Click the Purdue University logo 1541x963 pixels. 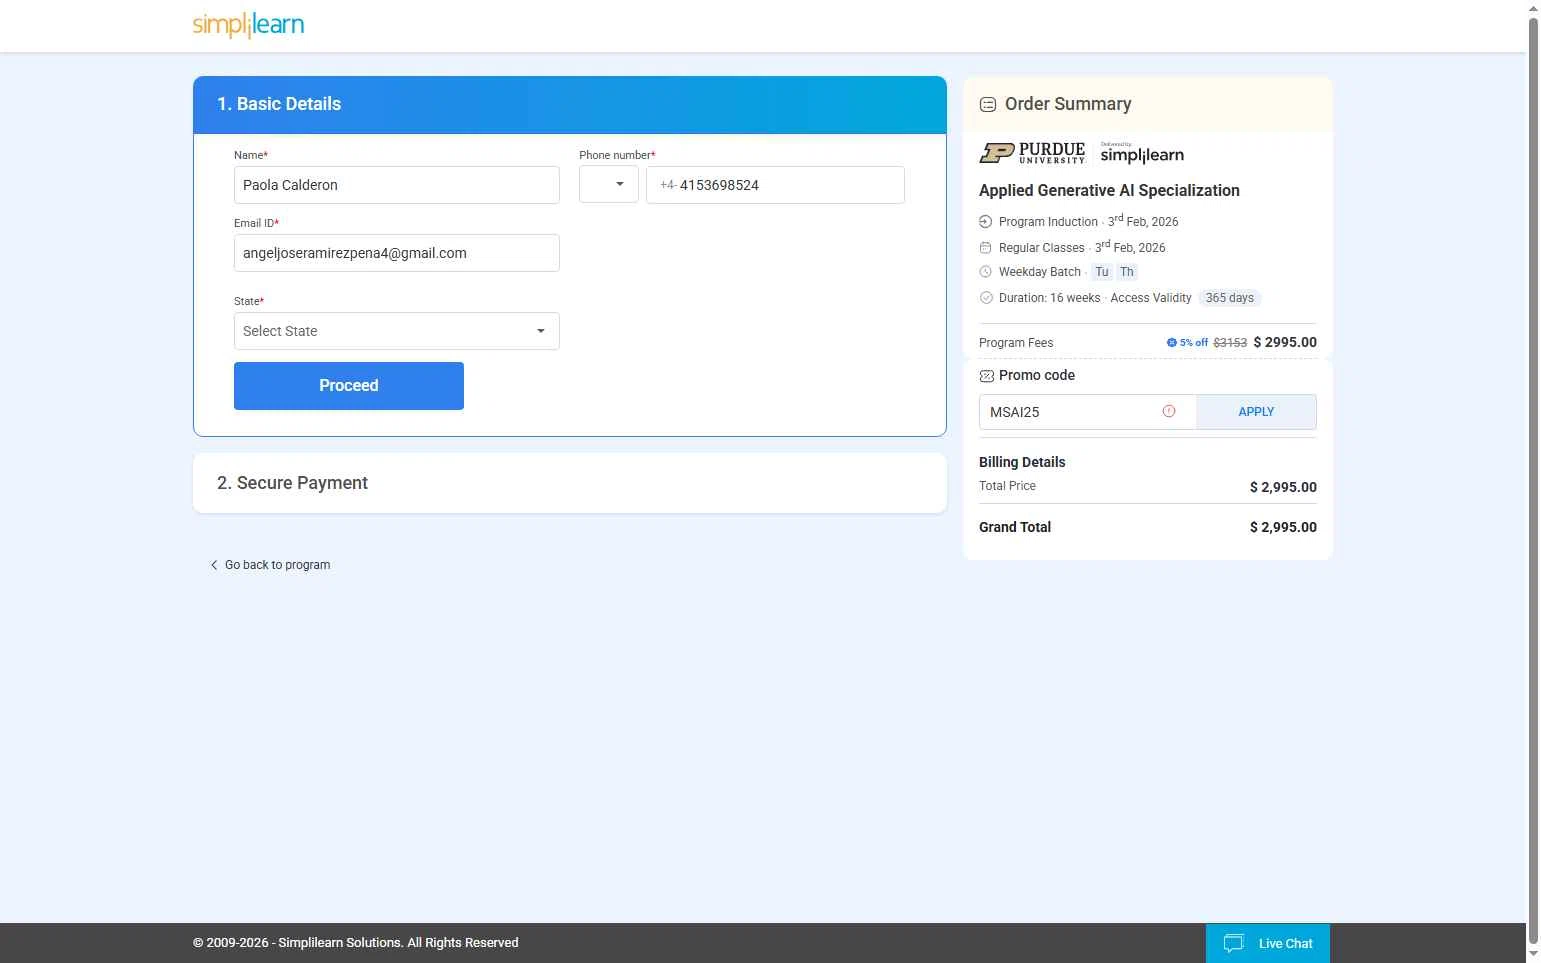1032,153
